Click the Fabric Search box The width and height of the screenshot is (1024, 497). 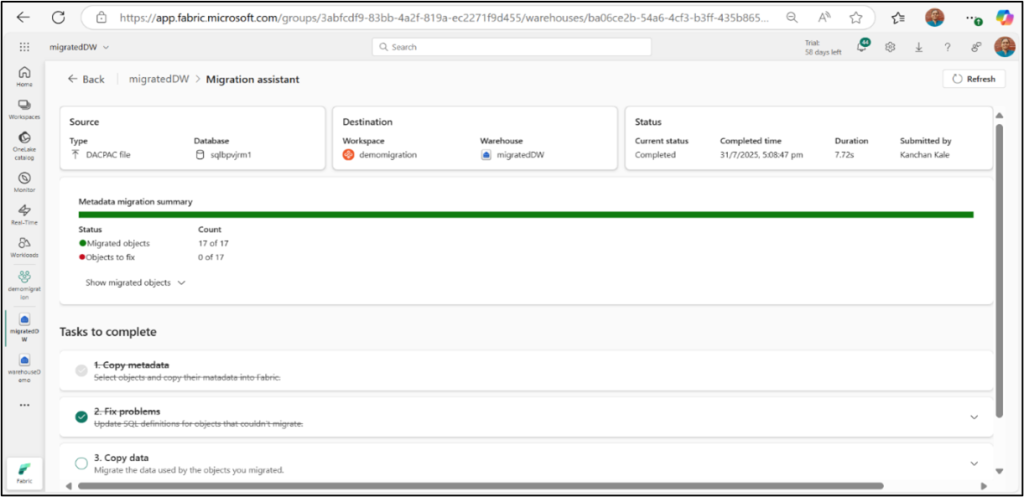tap(511, 47)
